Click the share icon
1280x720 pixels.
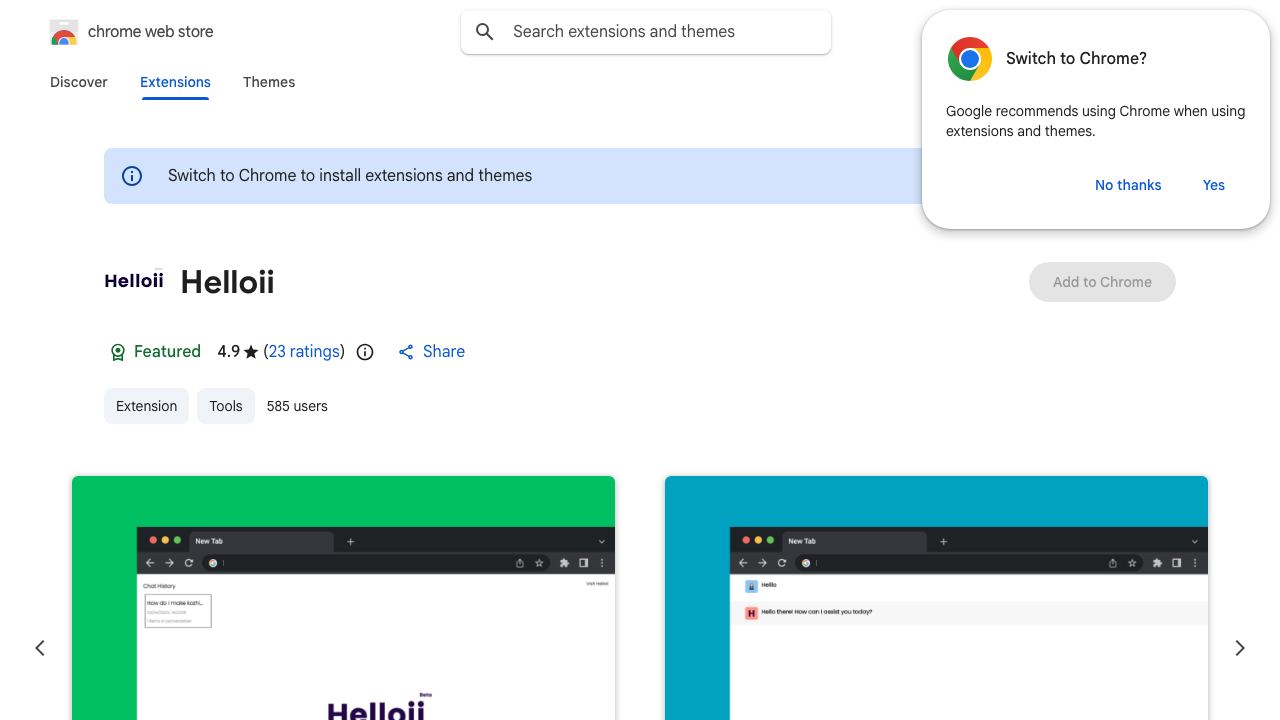(x=406, y=352)
